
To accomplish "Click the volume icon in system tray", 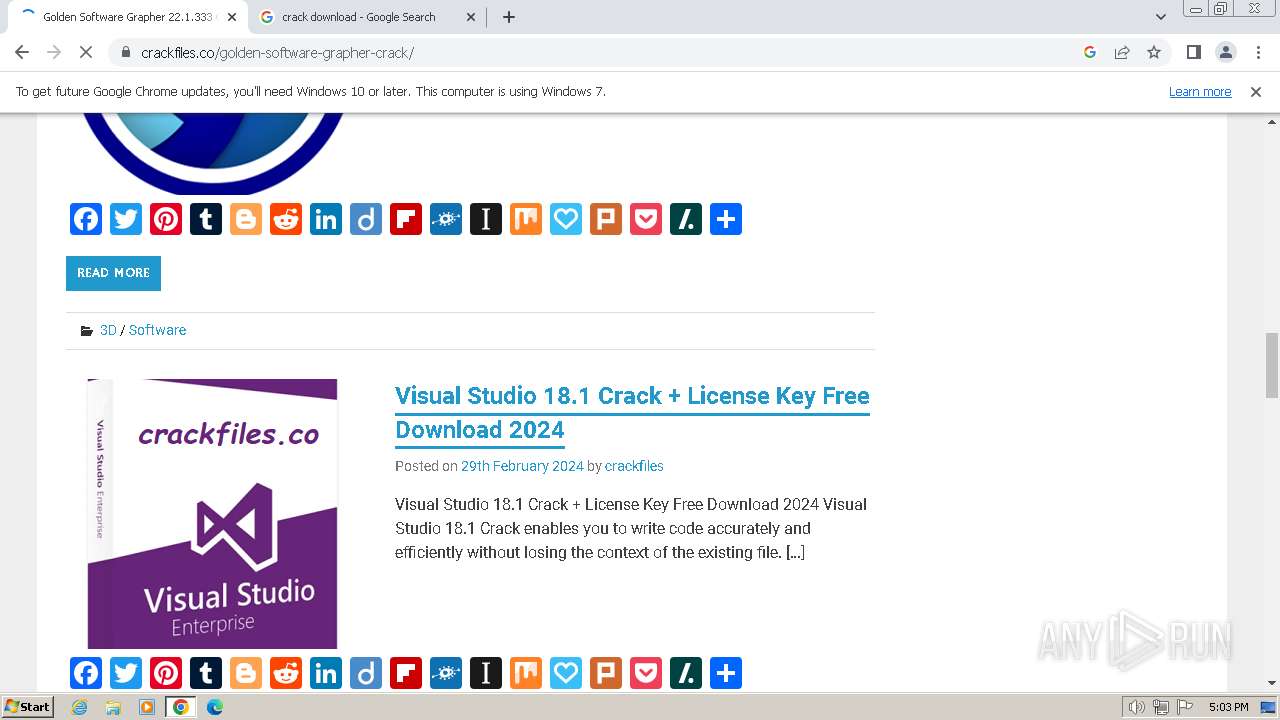I will (1137, 707).
